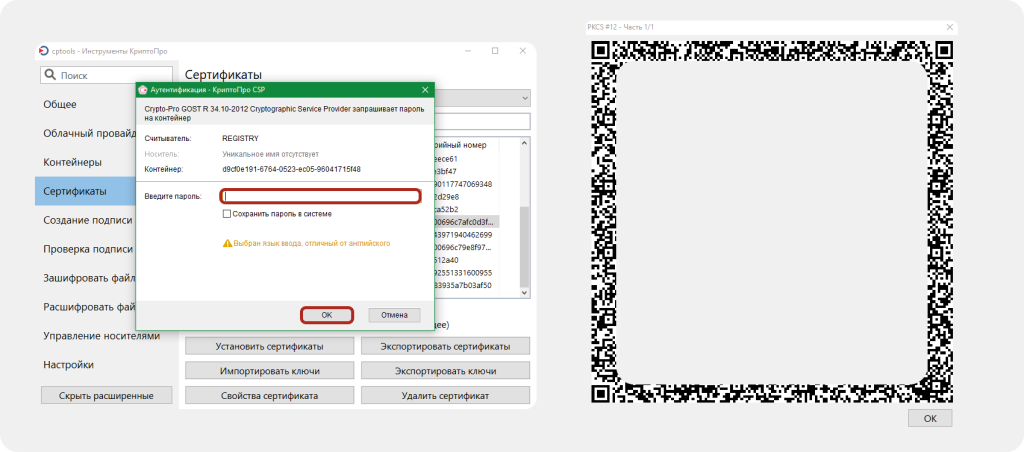The width and height of the screenshot is (1024, 452).
Task: Click Удалить сертификат button
Action: point(445,396)
